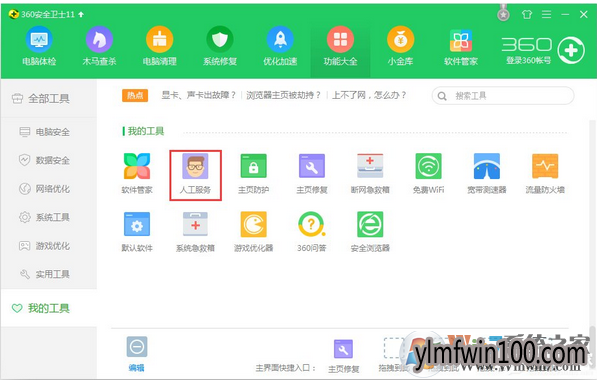Screen dimensions: 597x380
Task: Click the 360 login plus icon
Action: tap(571, 50)
